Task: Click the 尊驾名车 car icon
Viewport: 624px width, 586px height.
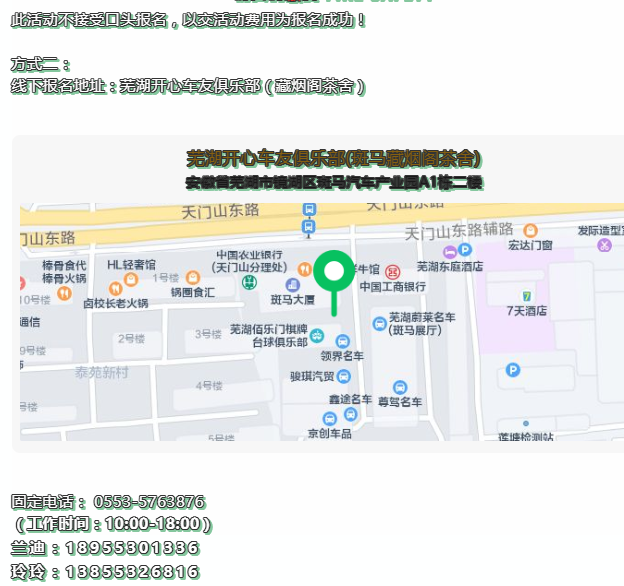Action: [x=400, y=387]
